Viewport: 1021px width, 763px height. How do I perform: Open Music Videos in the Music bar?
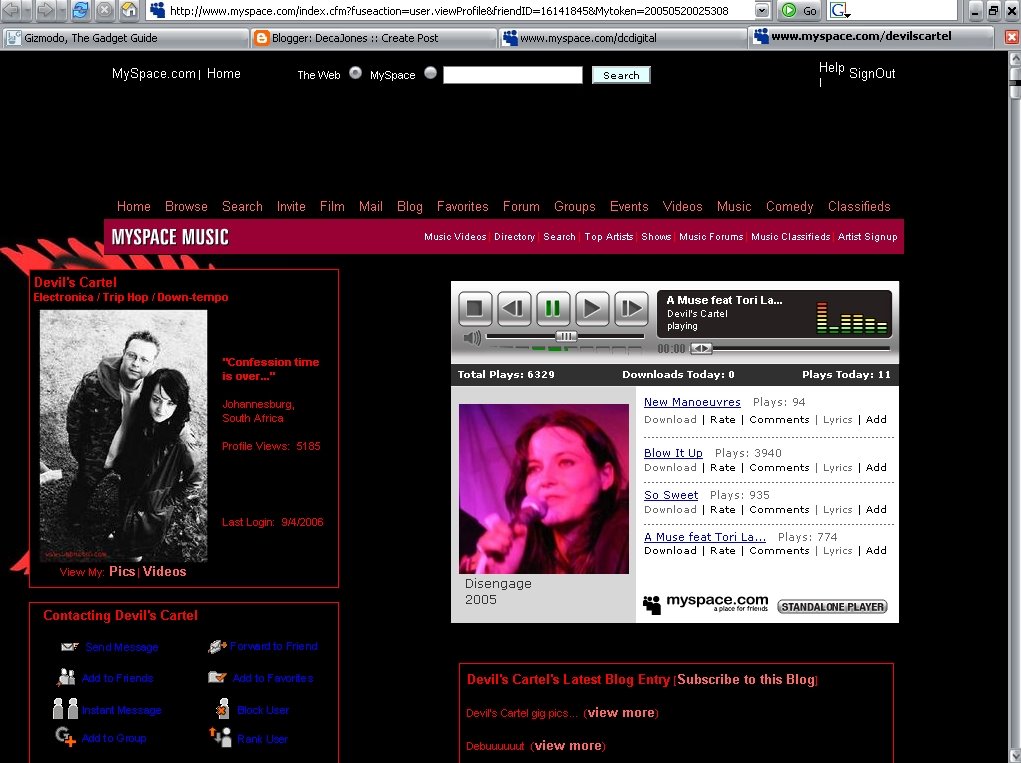(455, 236)
